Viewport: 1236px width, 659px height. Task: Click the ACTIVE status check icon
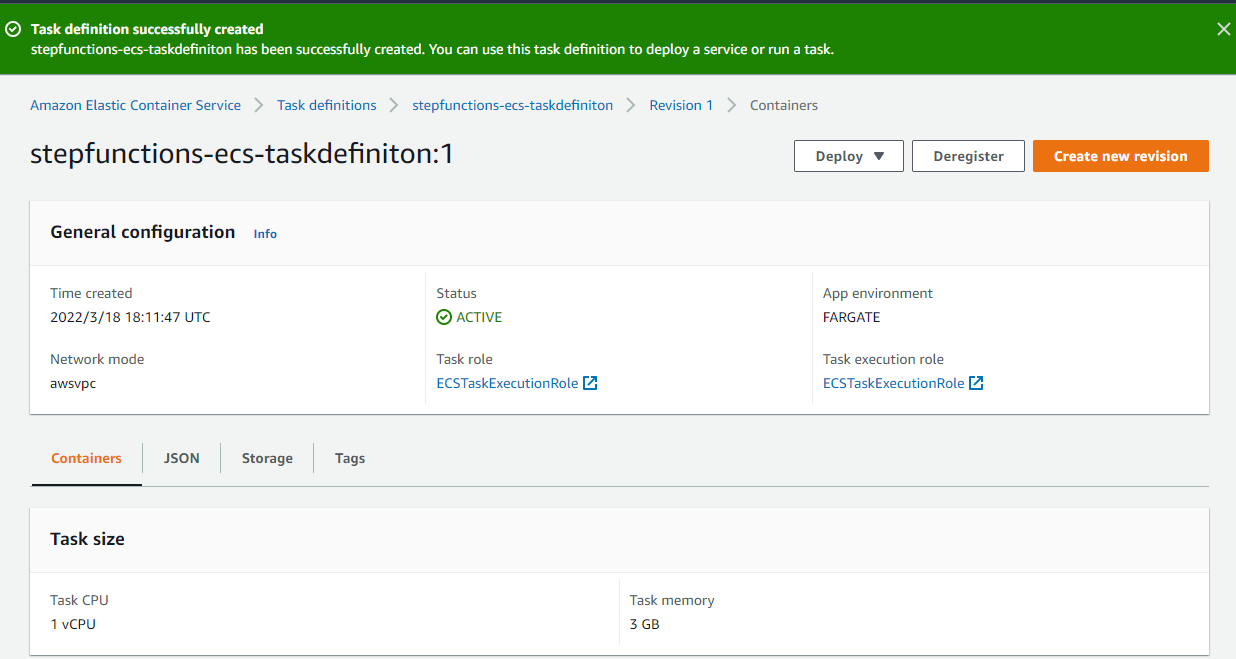443,317
